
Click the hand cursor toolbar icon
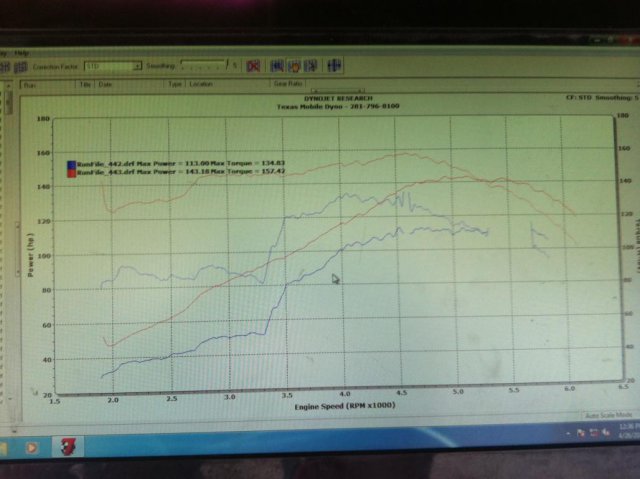click(x=295, y=66)
